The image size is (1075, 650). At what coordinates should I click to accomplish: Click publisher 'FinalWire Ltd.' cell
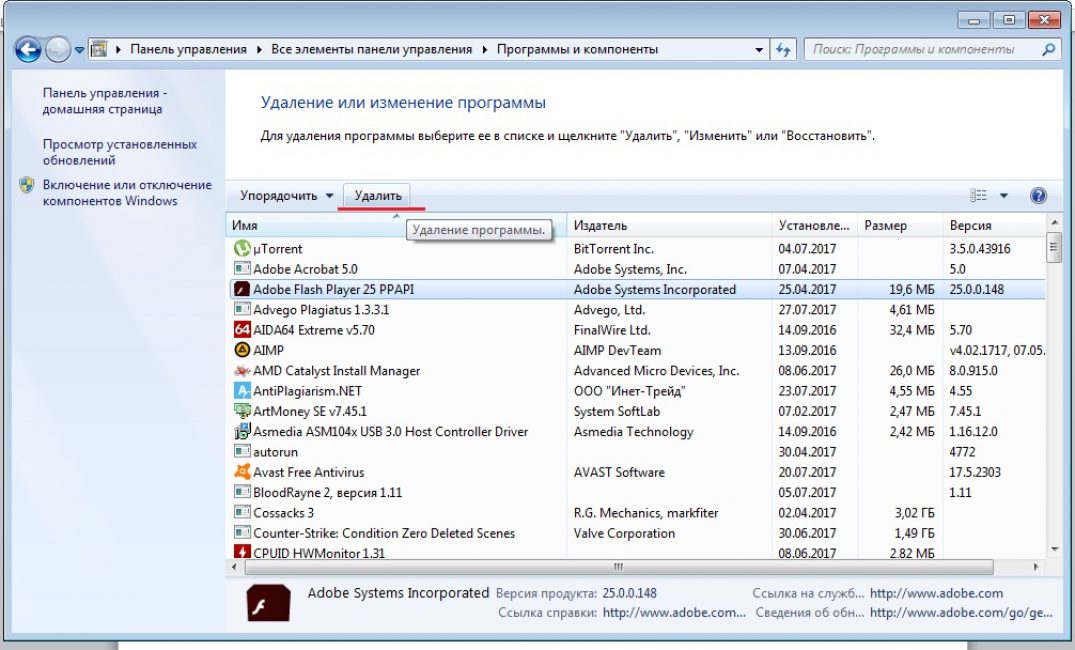click(x=612, y=330)
